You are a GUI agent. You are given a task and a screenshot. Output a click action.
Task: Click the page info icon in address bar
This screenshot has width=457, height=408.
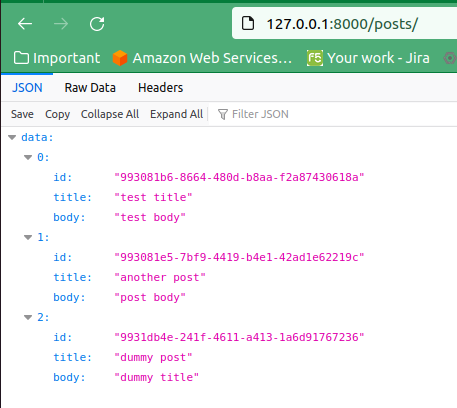[x=248, y=24]
